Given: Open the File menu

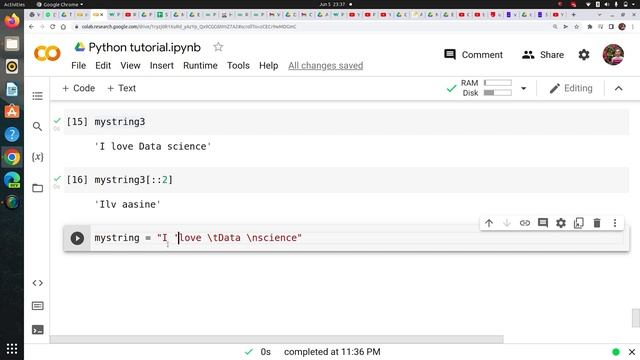Looking at the screenshot, I should coord(78,66).
